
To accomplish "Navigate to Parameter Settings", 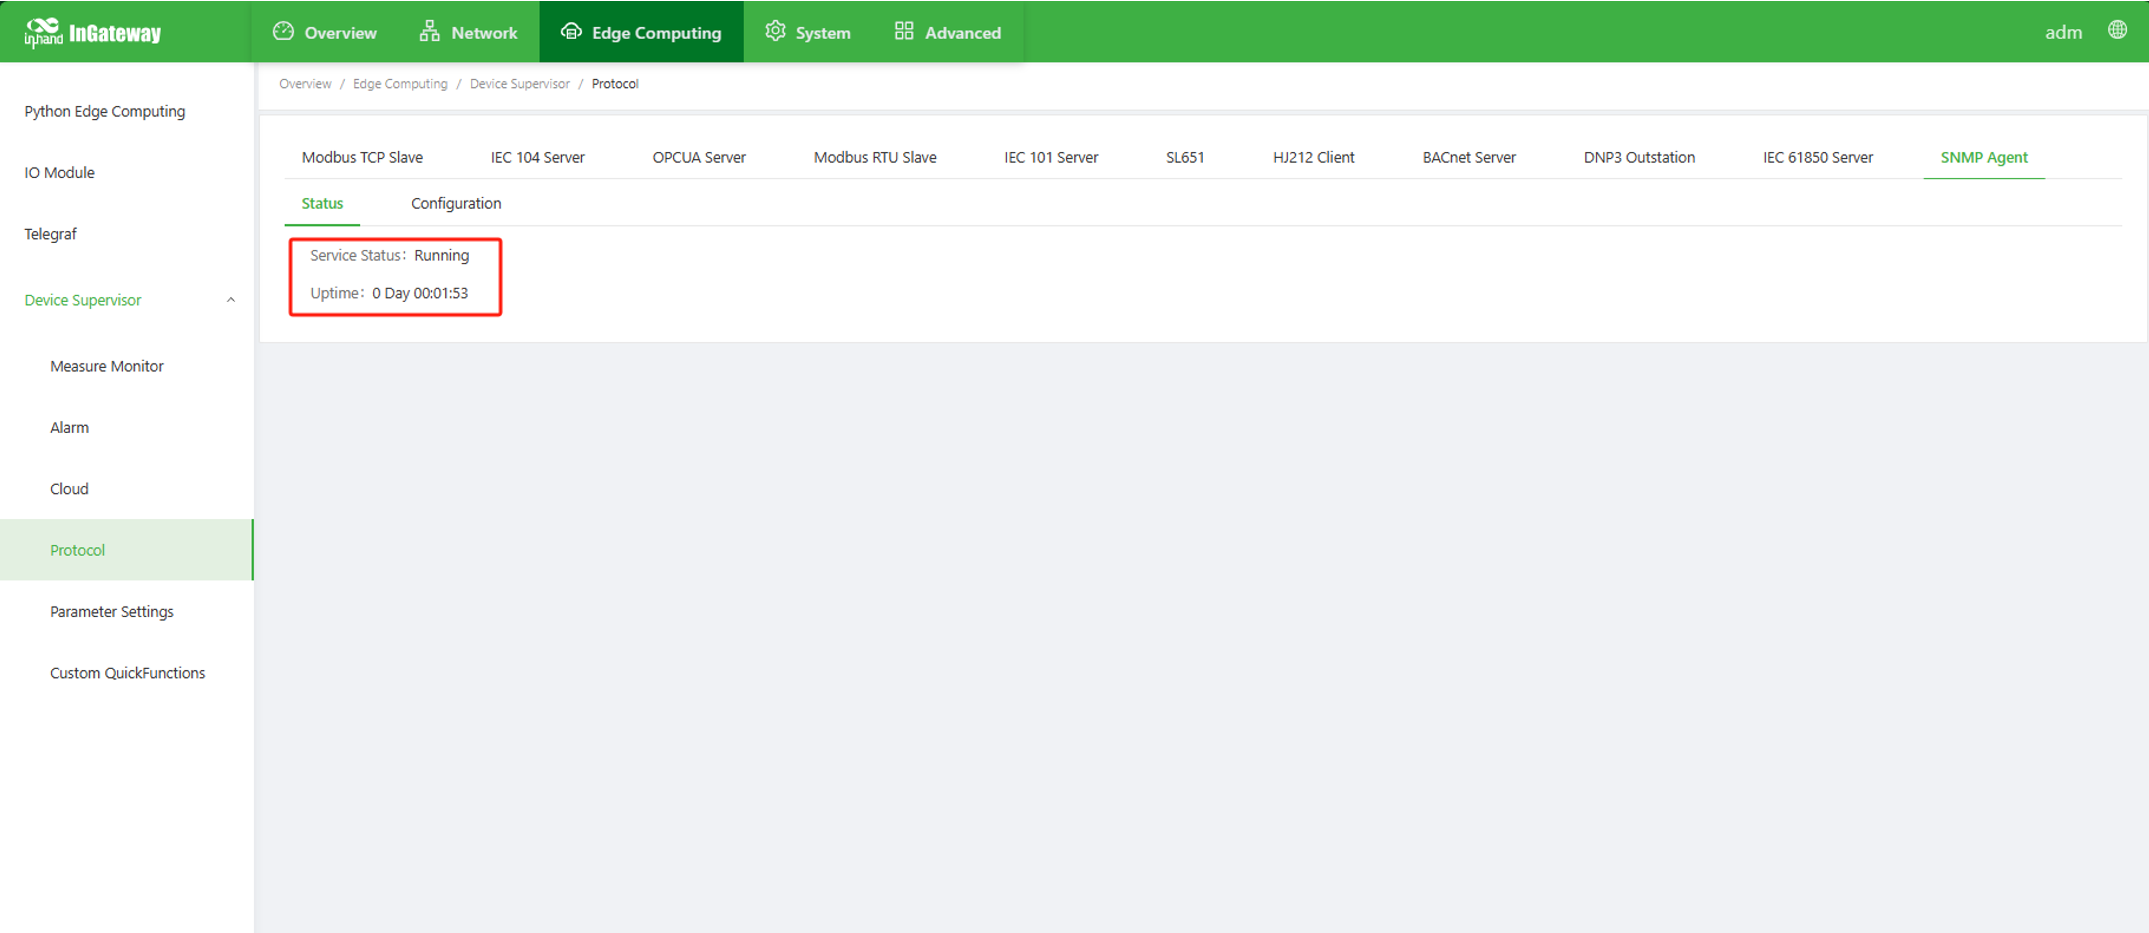I will pos(112,611).
